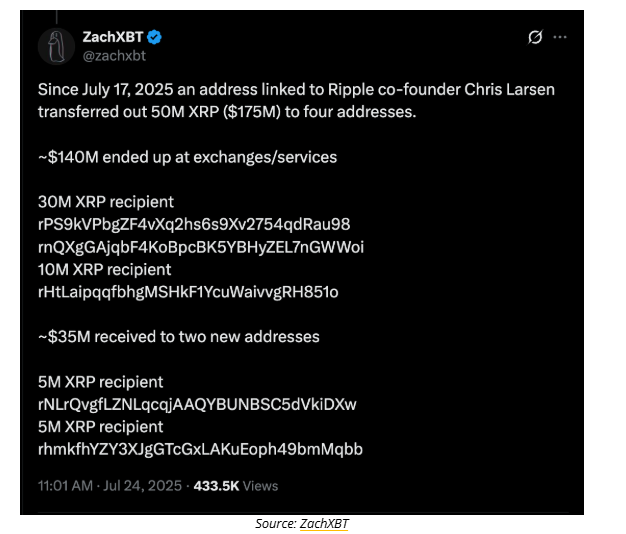Open the ZachXBT display name

(112, 37)
